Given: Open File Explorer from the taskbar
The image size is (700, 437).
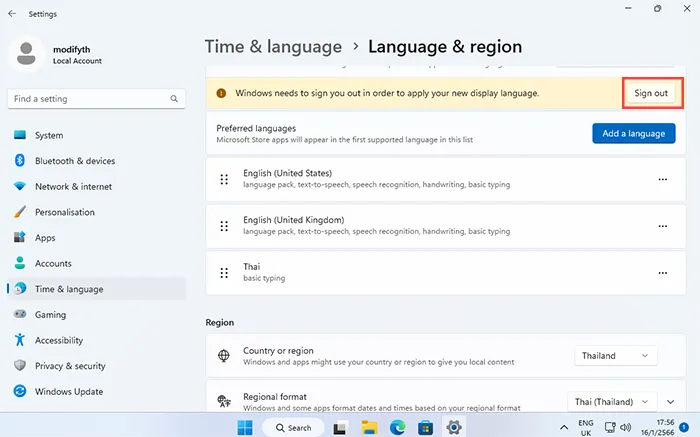Looking at the screenshot, I should click(369, 428).
